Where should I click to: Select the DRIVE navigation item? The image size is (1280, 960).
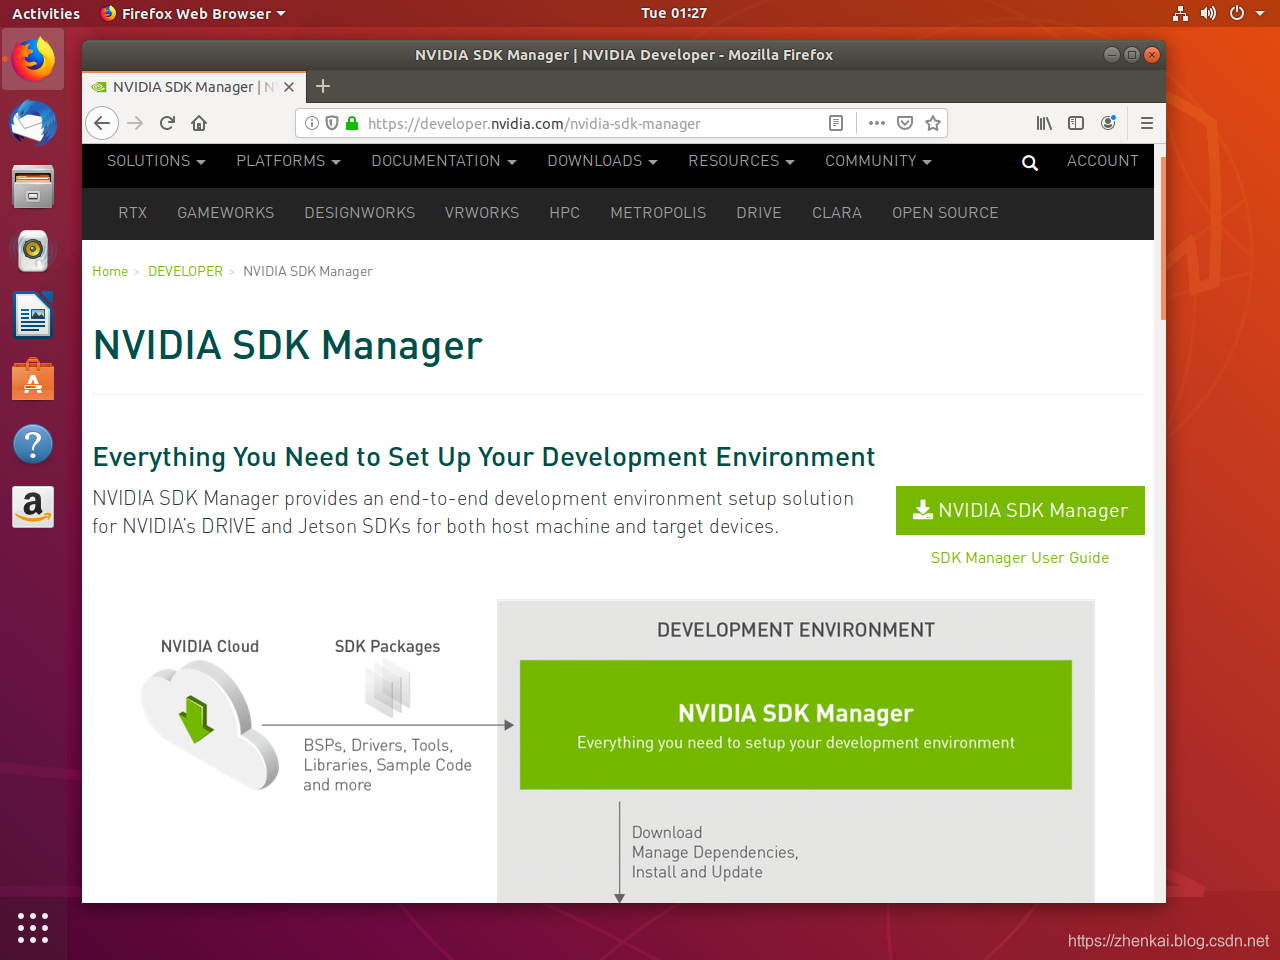759,213
